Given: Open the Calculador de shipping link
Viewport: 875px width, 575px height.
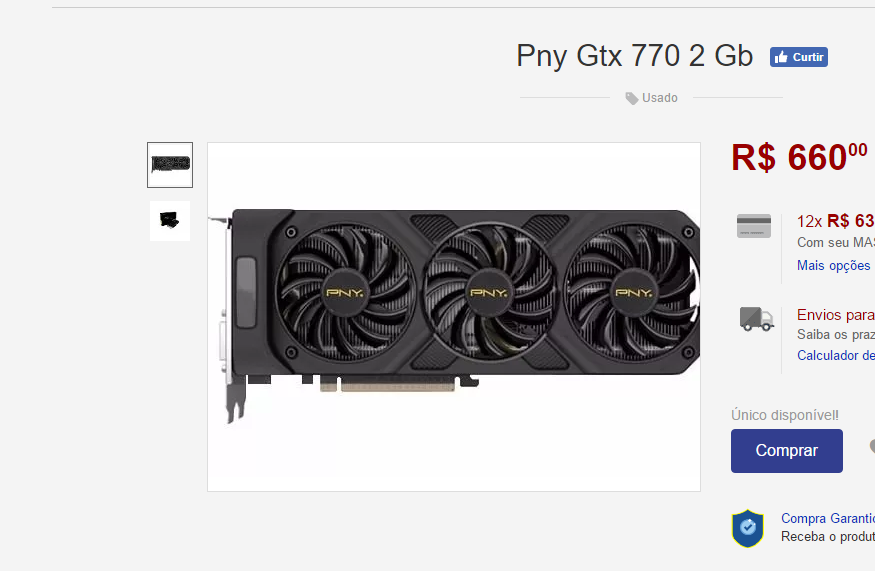Looking at the screenshot, I should tap(836, 355).
